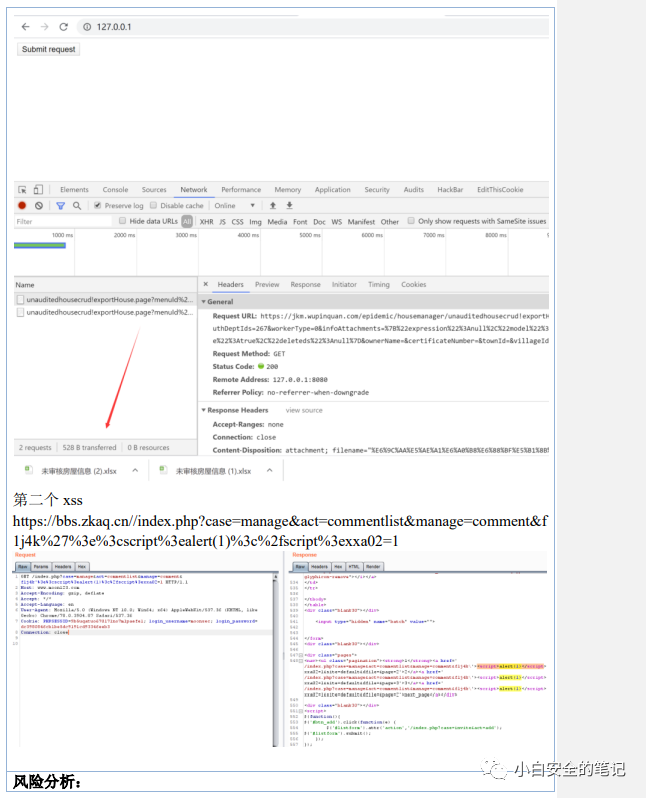Image resolution: width=646 pixels, height=798 pixels.
Task: Open the Cookies details tab
Action: 413,284
